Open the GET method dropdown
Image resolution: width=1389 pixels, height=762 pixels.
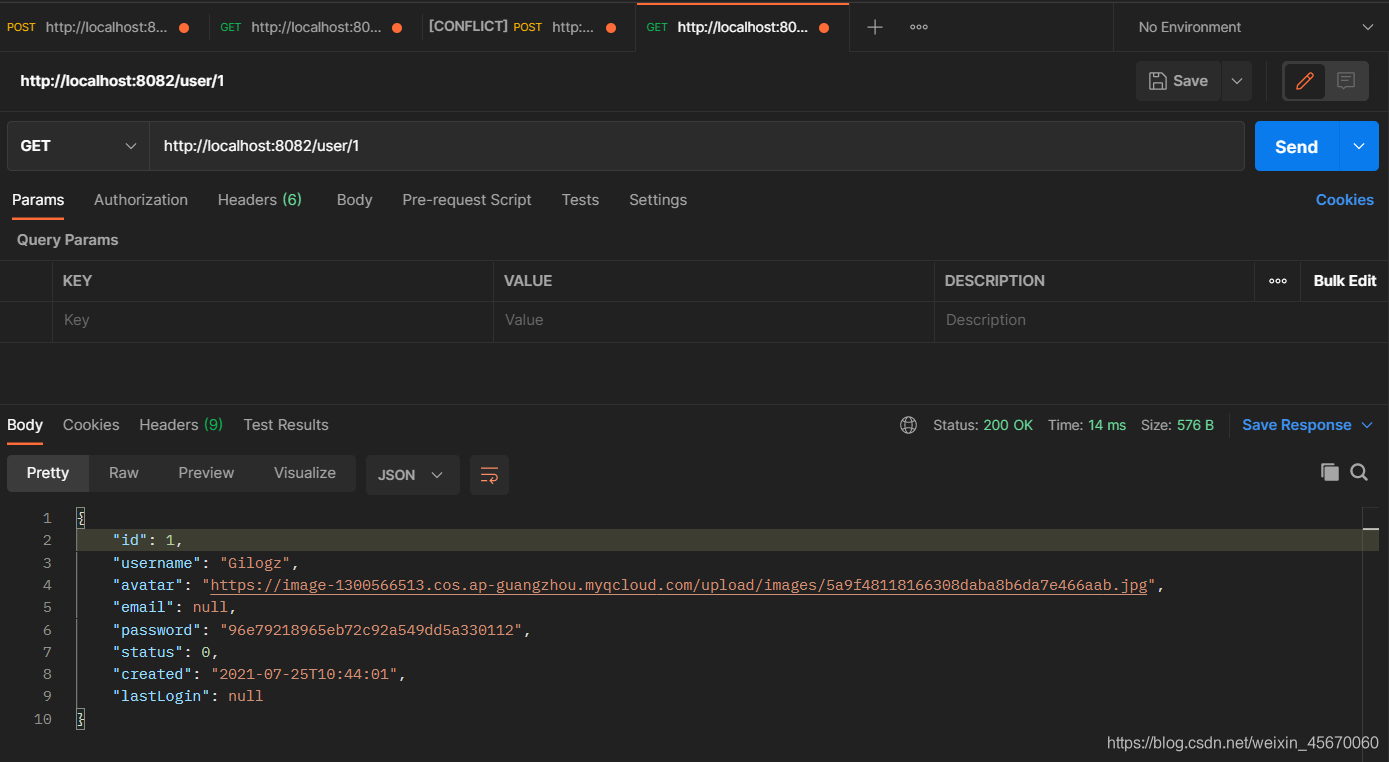pos(78,146)
